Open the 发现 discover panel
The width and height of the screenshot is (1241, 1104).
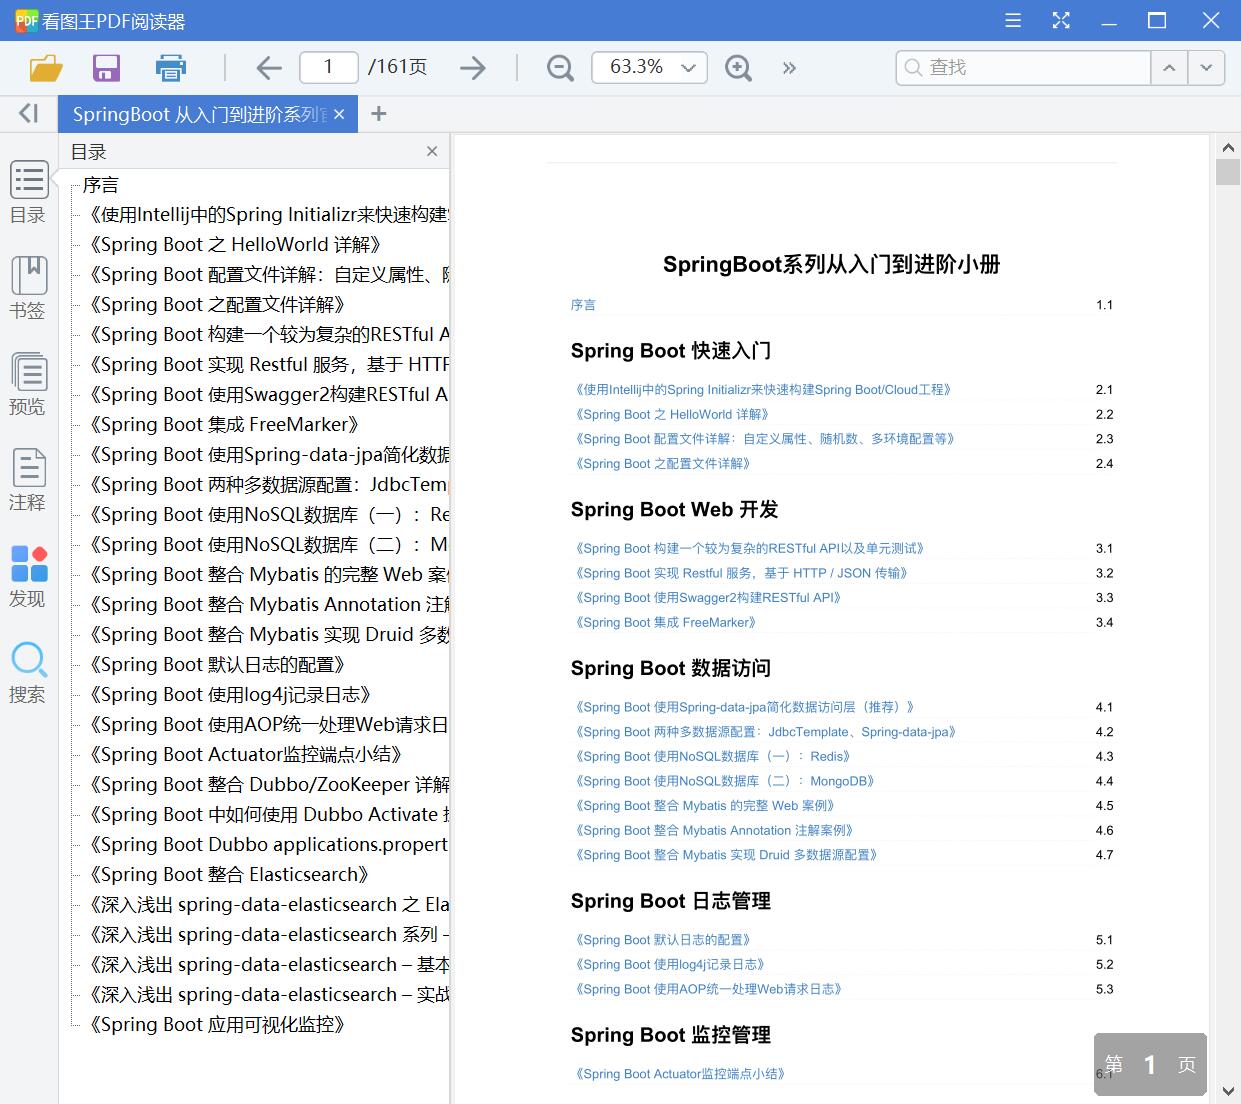[x=28, y=576]
